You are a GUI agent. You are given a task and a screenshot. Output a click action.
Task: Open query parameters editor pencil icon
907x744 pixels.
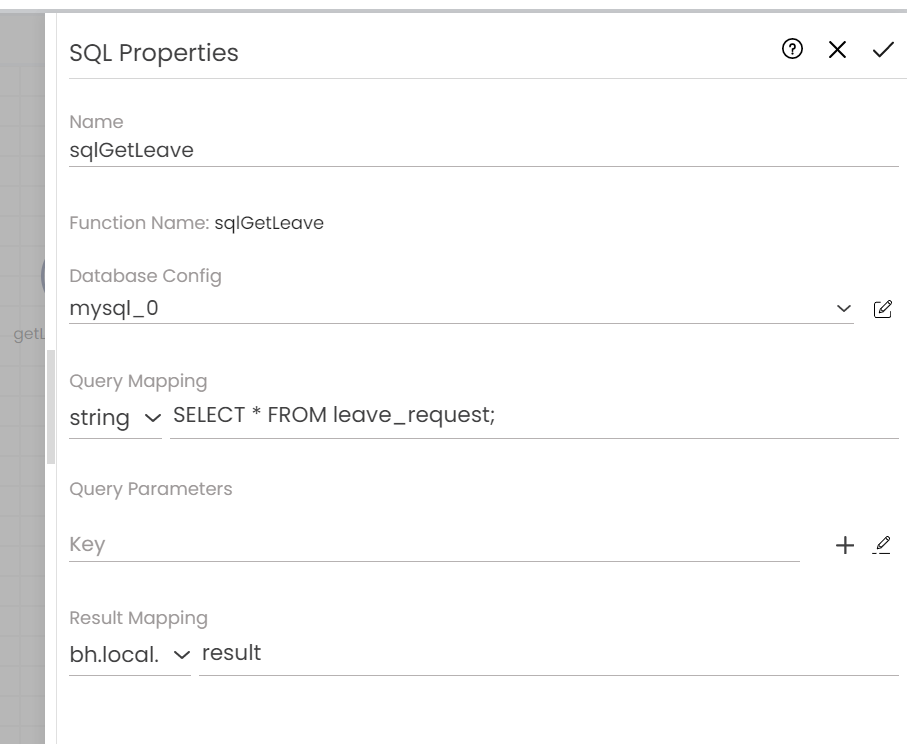tap(882, 545)
